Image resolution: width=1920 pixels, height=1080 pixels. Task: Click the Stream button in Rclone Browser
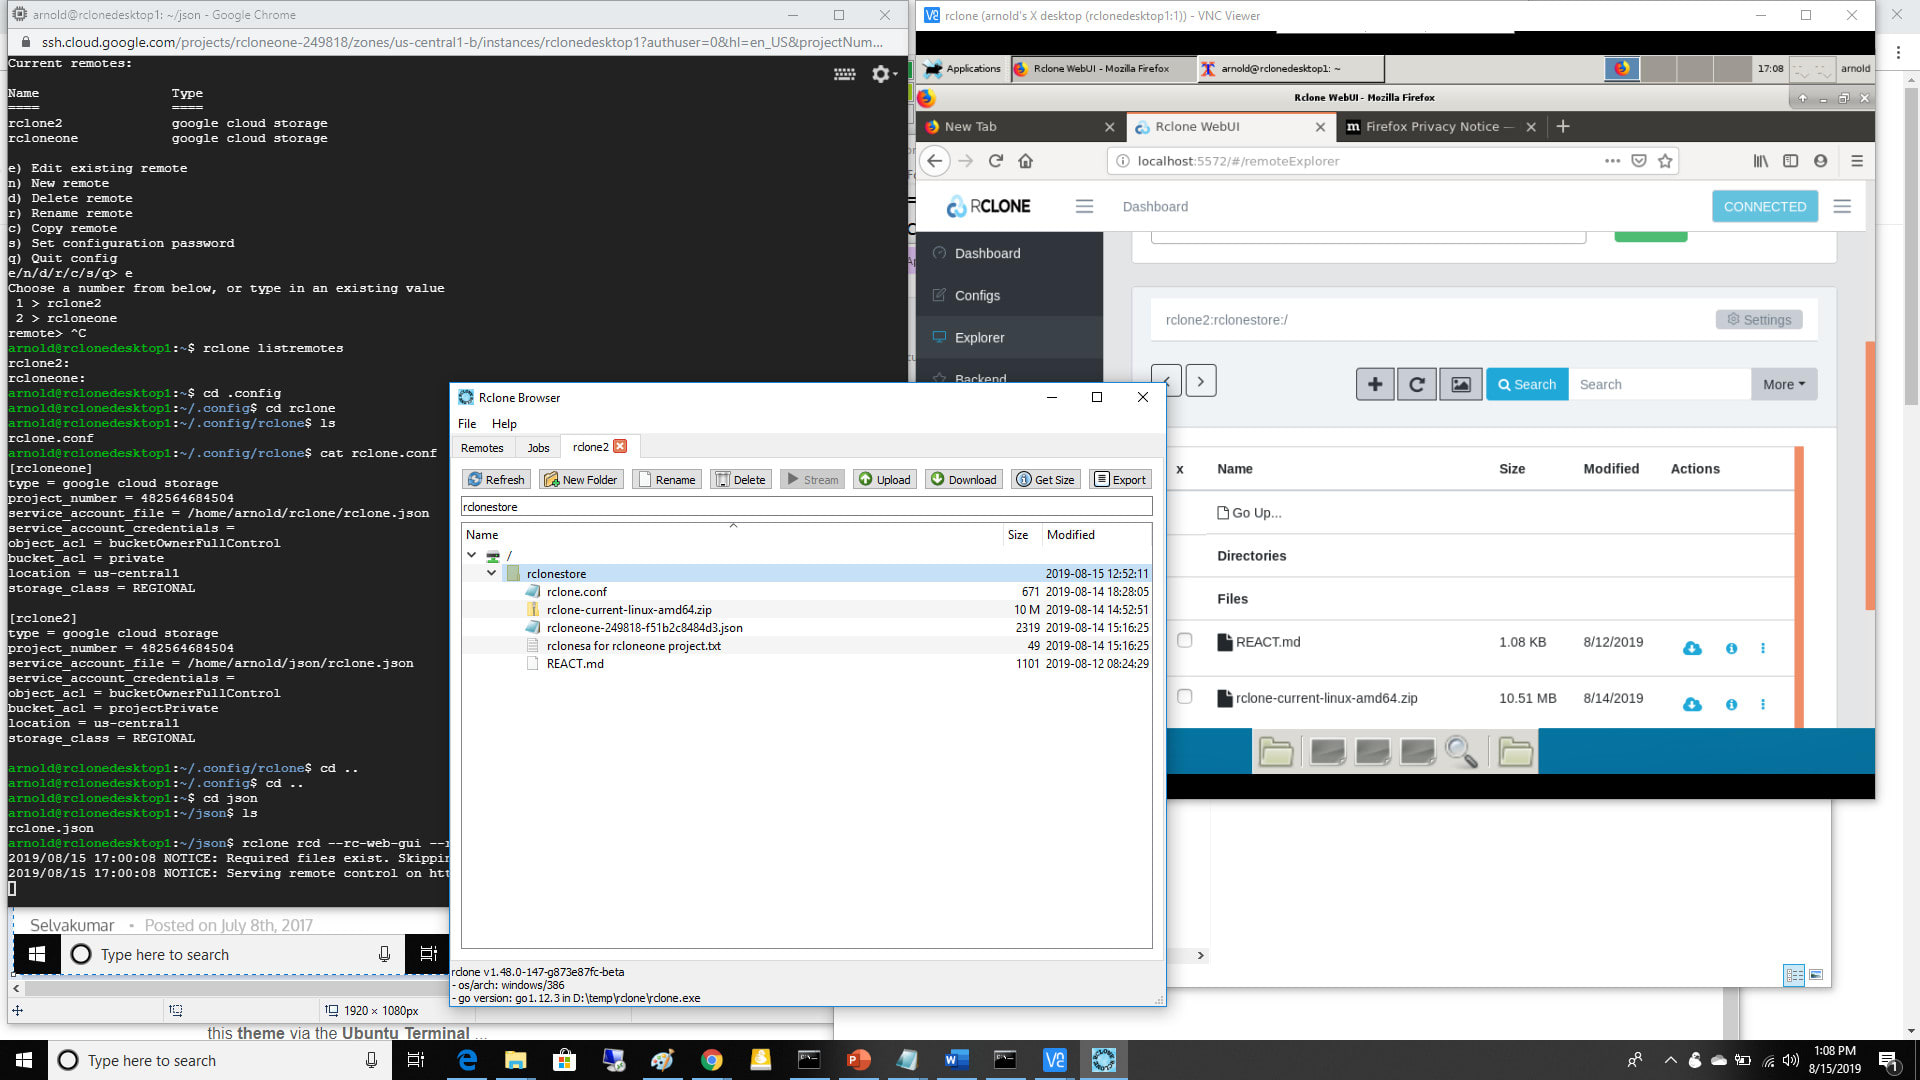[x=812, y=480]
